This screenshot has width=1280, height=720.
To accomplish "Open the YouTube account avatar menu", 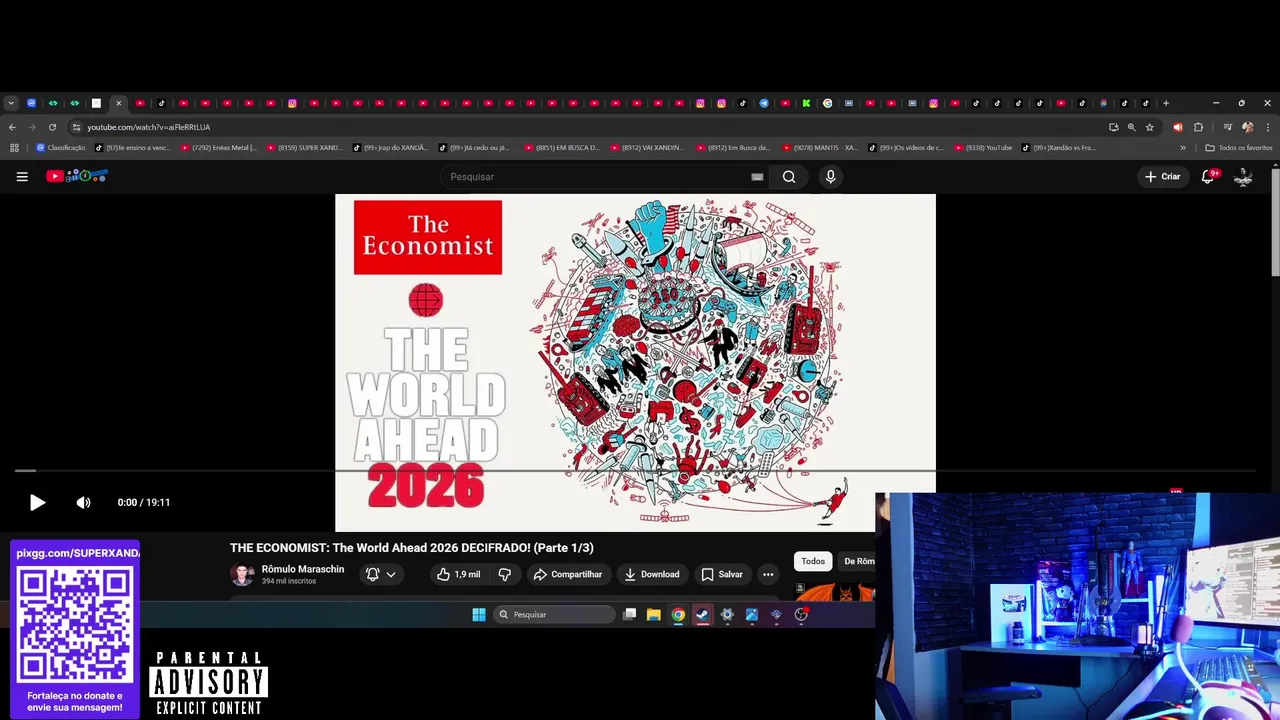I will coord(1243,176).
